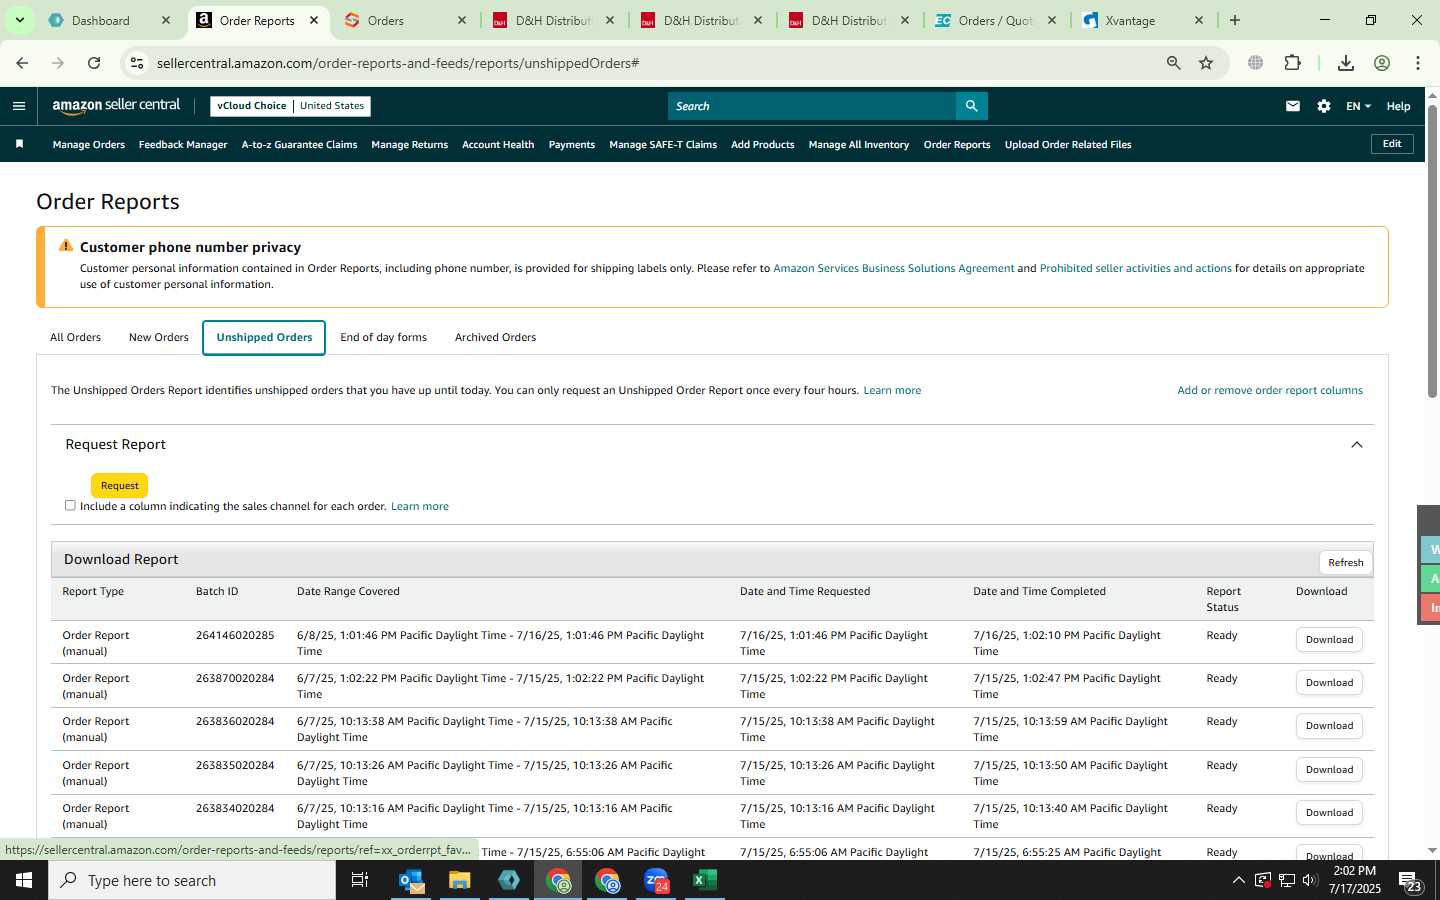Screen dimensions: 1440x900
Task: Open Payments in navigation bar
Action: click(572, 145)
